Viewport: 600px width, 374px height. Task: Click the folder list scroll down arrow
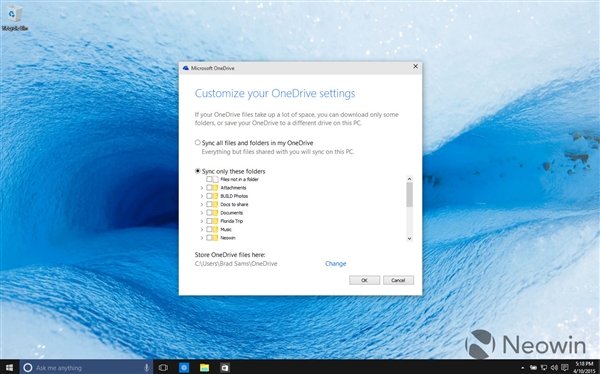pos(409,238)
